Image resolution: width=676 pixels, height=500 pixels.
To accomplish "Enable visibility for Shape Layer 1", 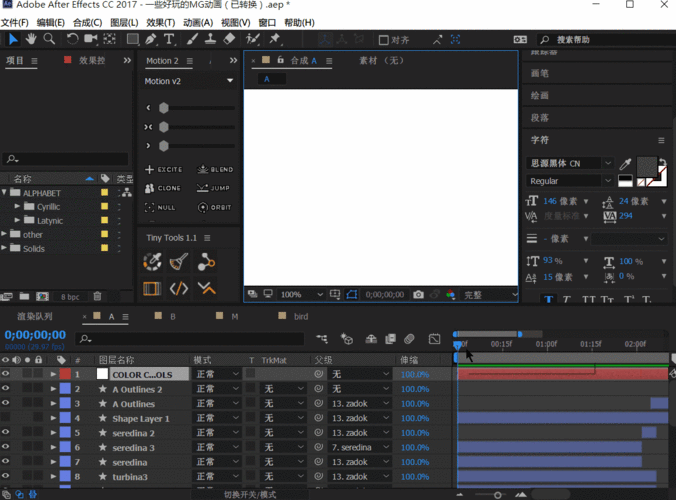I will click(x=6, y=418).
